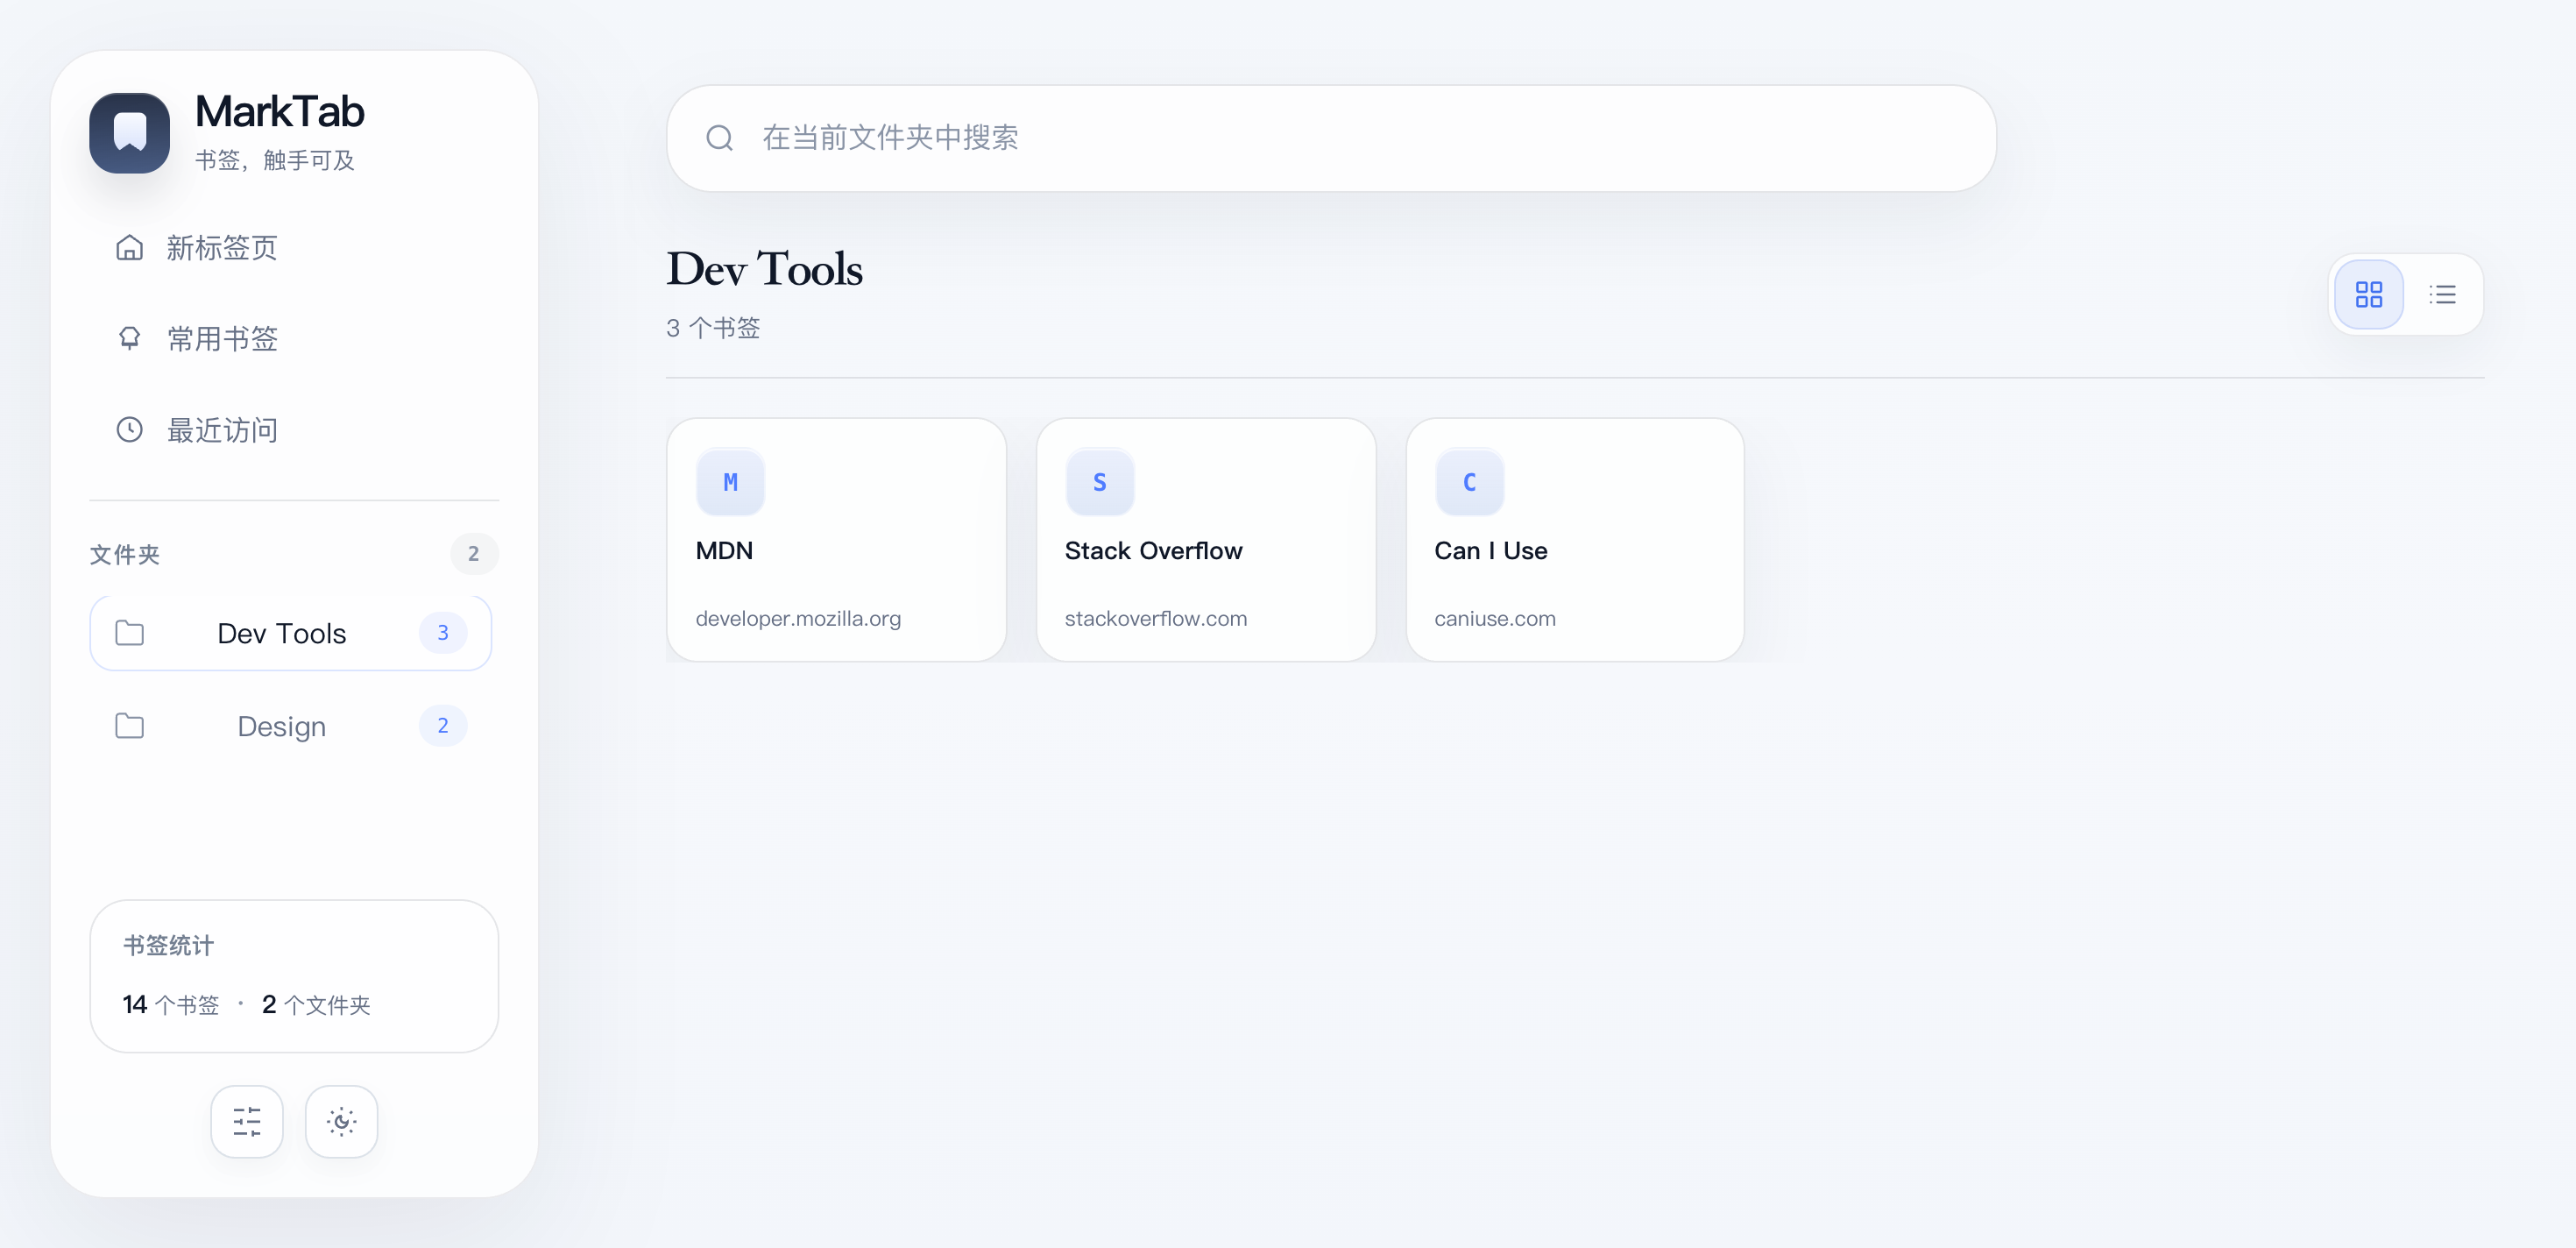Click the "3 个书签" subtitle
Image resolution: width=2576 pixels, height=1248 pixels.
coord(713,328)
